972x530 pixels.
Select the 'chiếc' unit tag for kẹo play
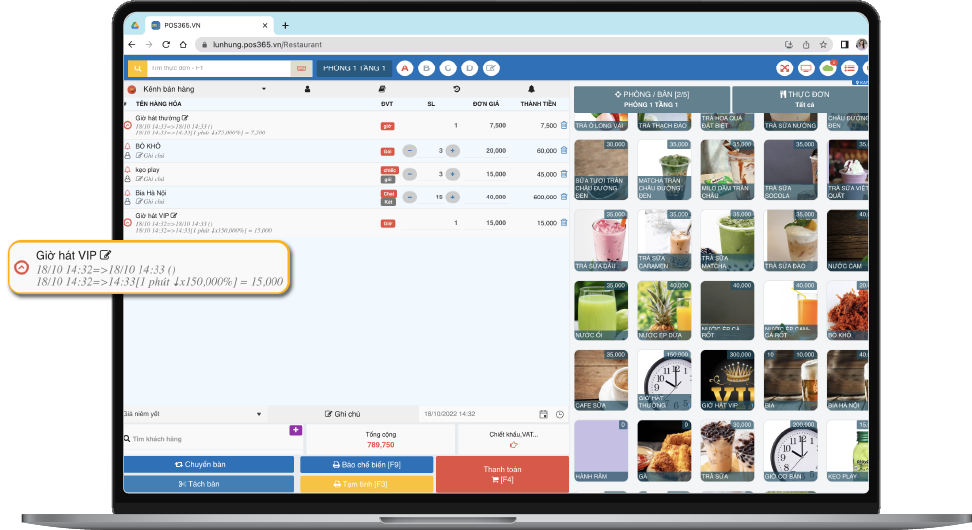(x=389, y=170)
